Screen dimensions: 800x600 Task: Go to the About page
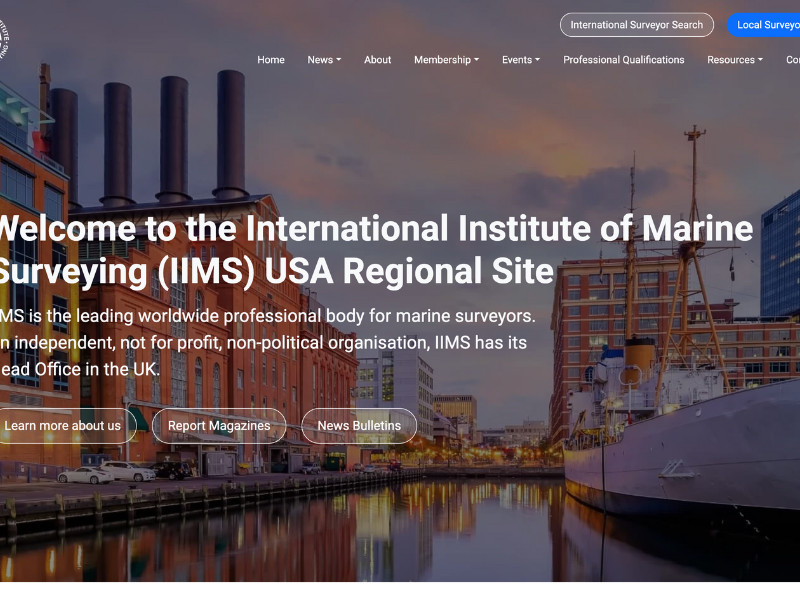(378, 60)
